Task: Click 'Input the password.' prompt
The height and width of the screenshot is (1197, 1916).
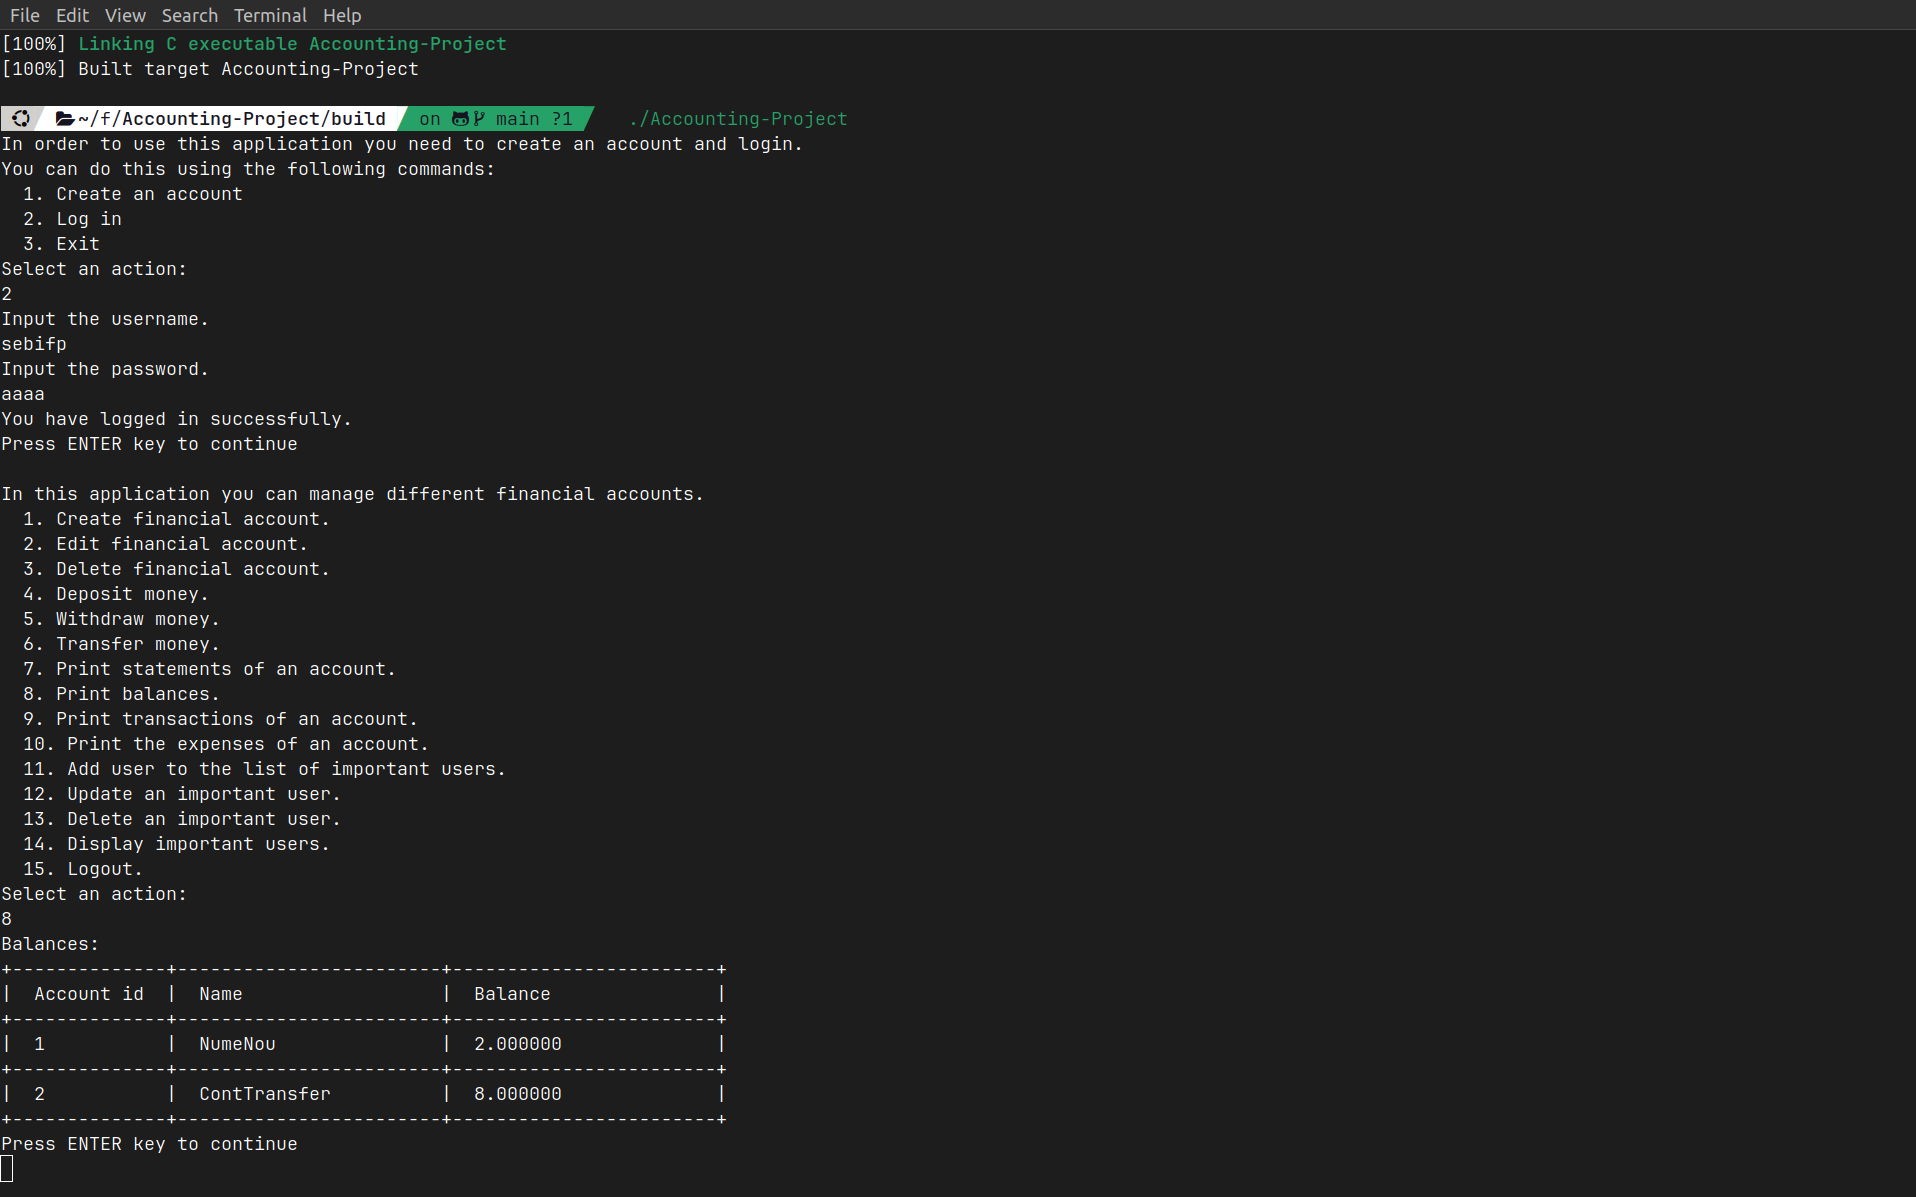Action: [x=105, y=369]
